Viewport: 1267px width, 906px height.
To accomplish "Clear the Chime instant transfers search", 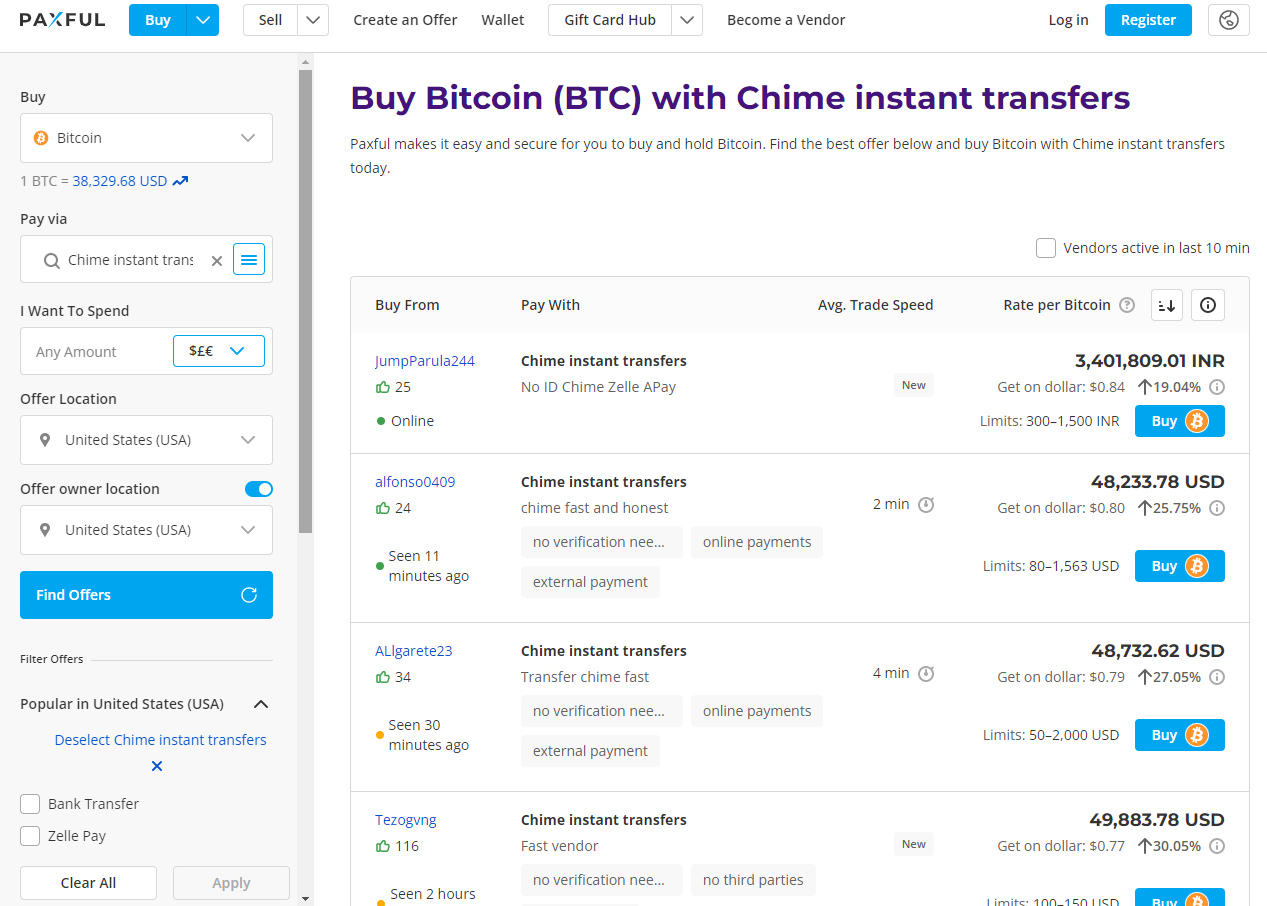I will click(x=217, y=260).
